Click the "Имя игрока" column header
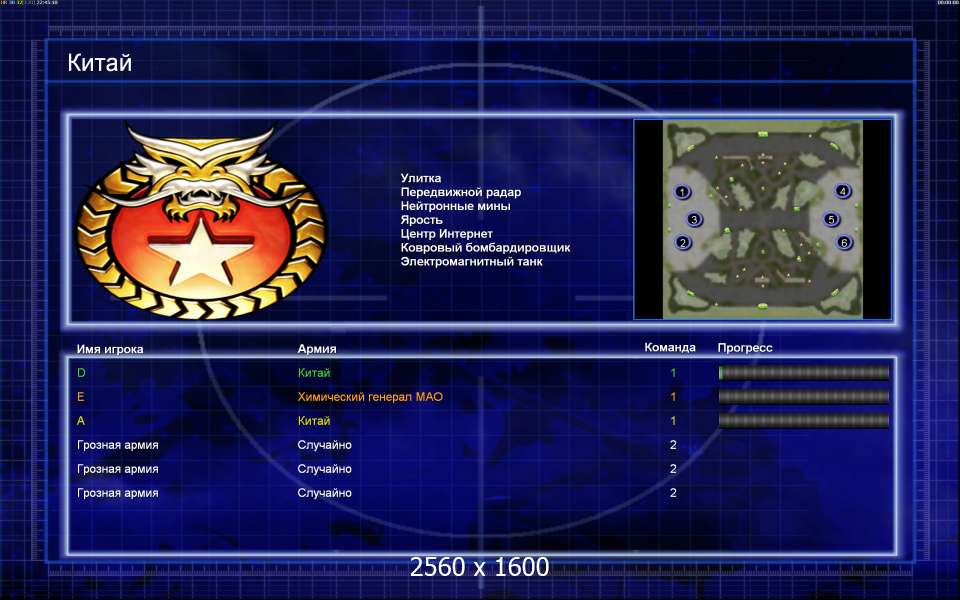The width and height of the screenshot is (960, 600). [110, 349]
